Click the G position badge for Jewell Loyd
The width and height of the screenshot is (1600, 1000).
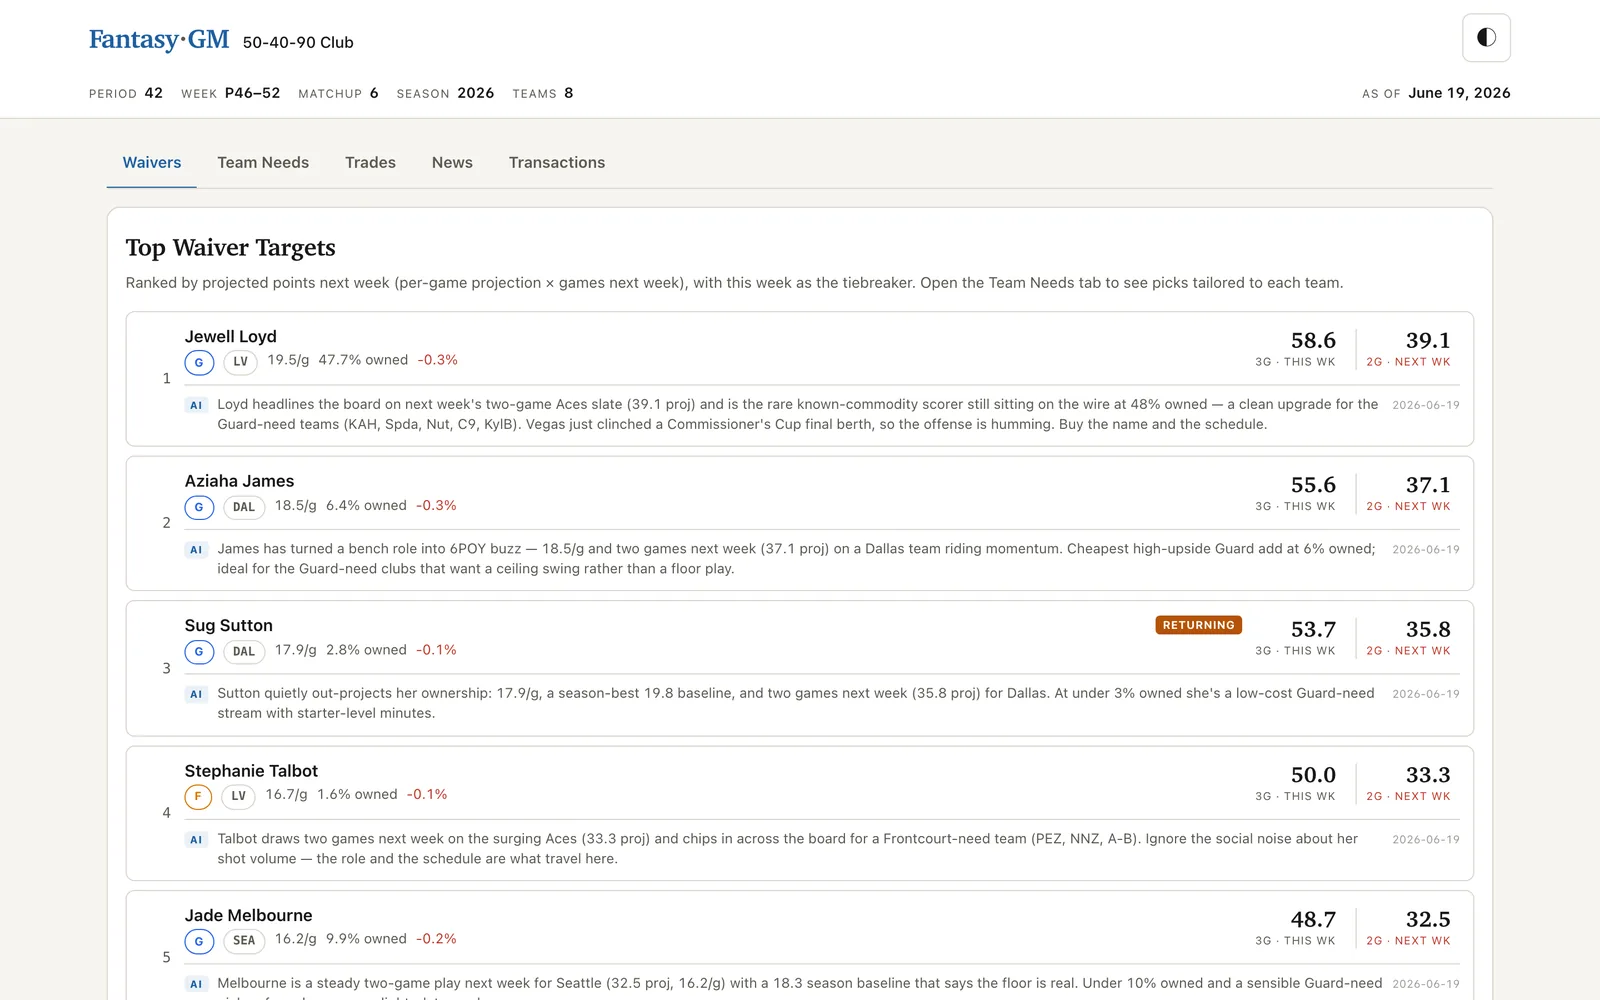tap(199, 362)
